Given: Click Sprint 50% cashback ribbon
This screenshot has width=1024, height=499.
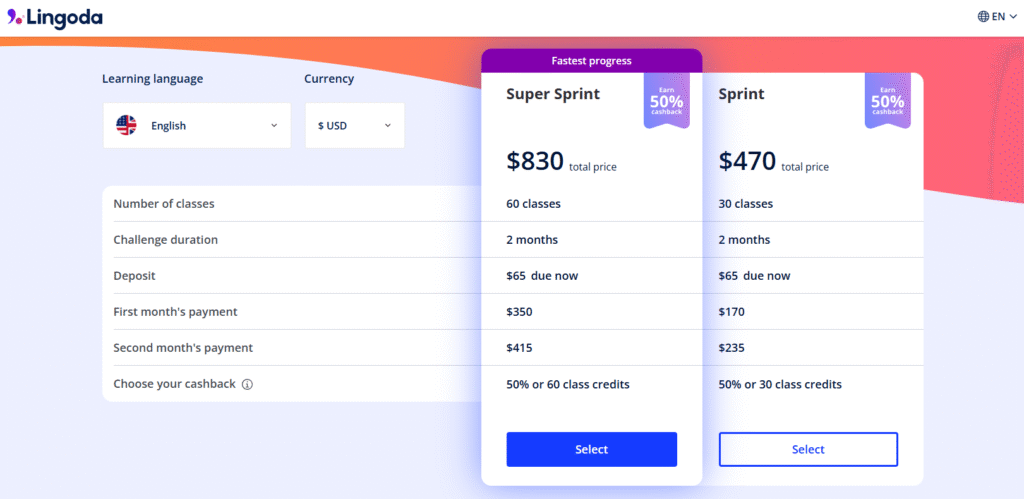Looking at the screenshot, I should pyautogui.click(x=886, y=101).
